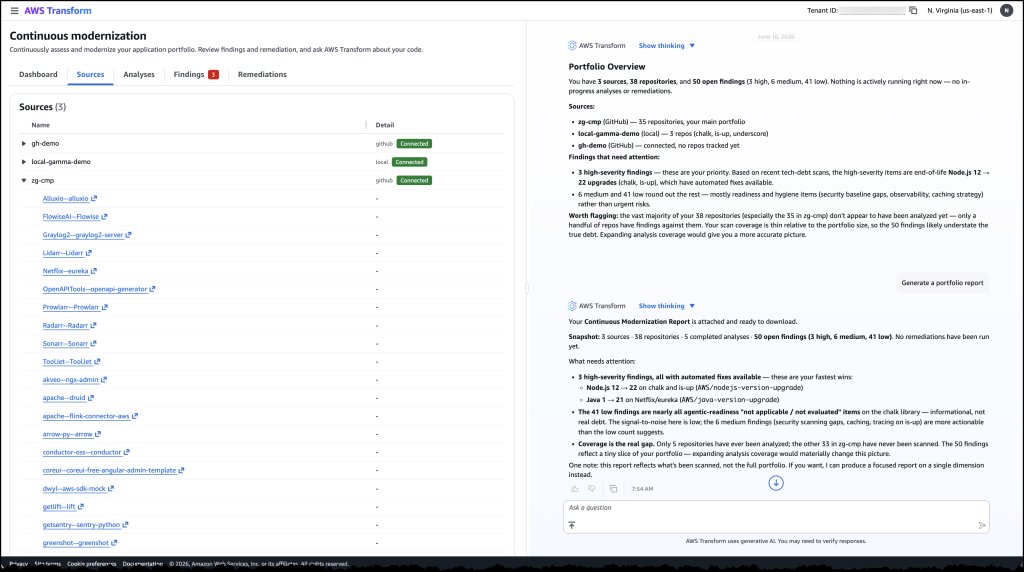1024x572 pixels.
Task: Open external link icon beside Sonarr--Sonarr
Action: pyautogui.click(x=93, y=343)
